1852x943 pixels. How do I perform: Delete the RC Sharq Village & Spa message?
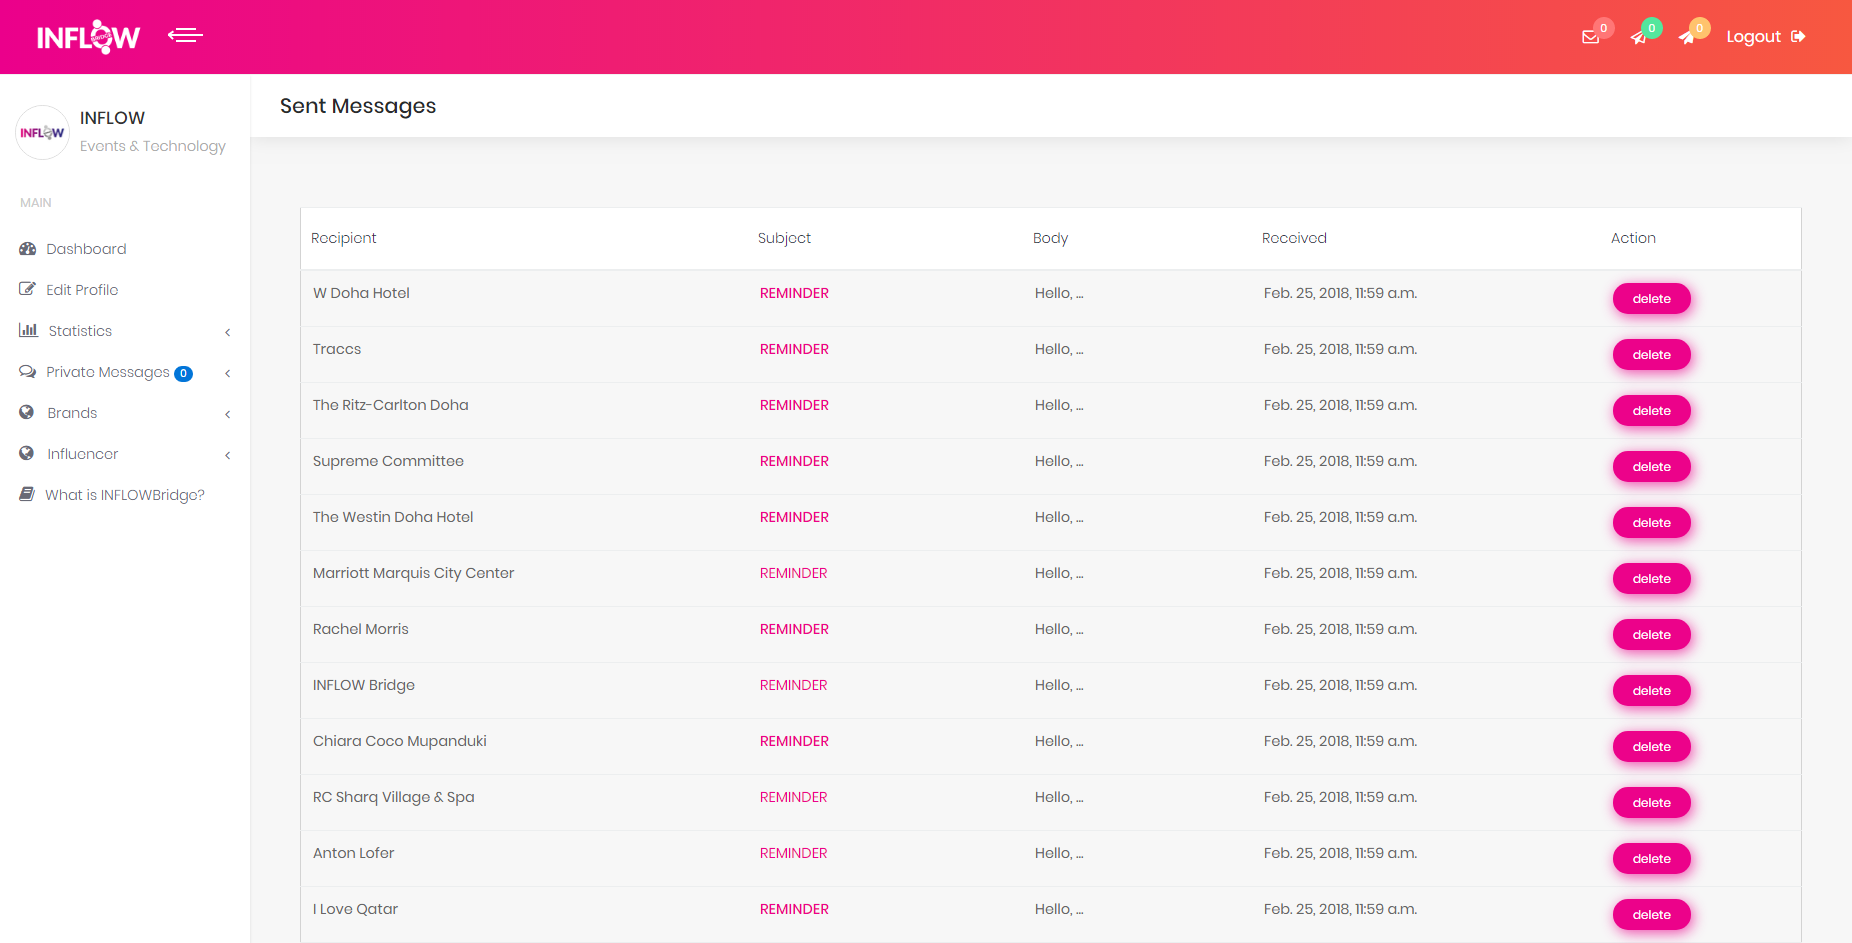point(1651,803)
